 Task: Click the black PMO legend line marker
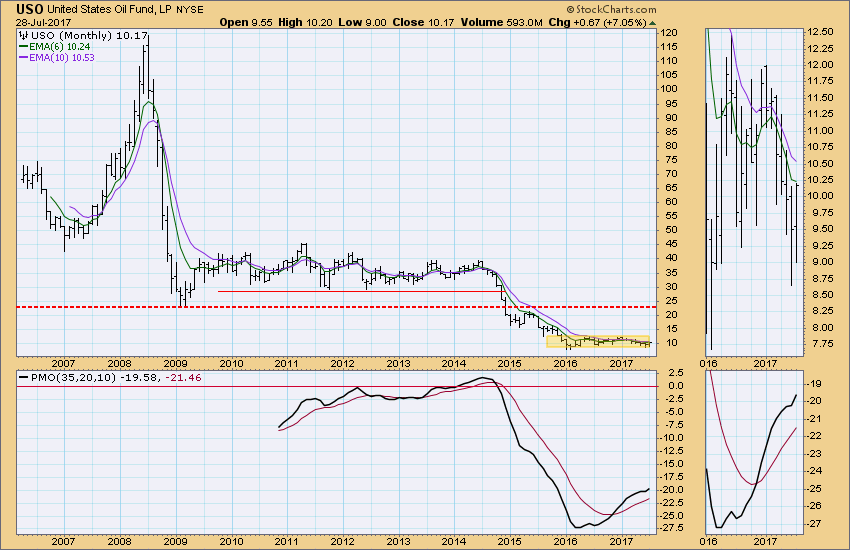(23, 378)
